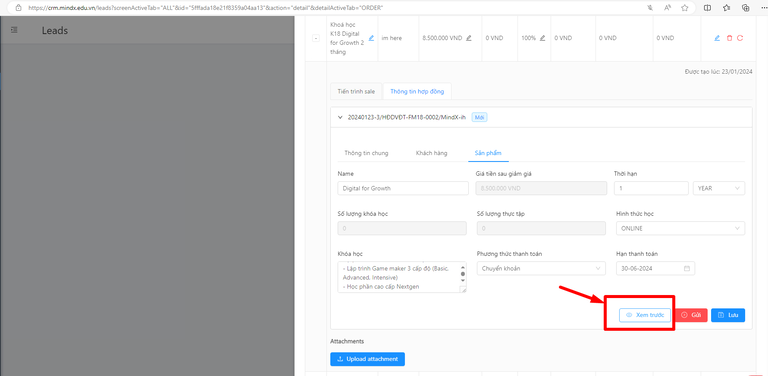Open the Favorites list icon in toolbar
This screenshot has height=376, width=768.
(x=726, y=8)
